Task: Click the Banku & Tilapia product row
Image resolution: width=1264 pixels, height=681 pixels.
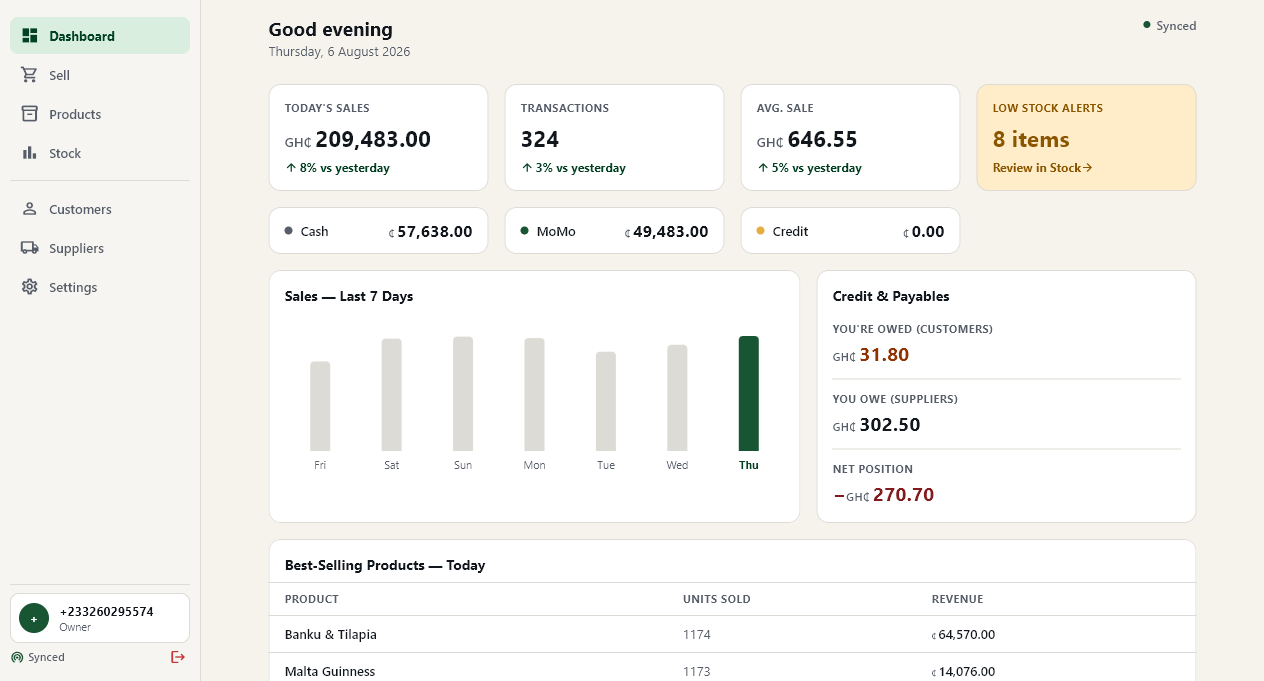Action: tap(732, 634)
